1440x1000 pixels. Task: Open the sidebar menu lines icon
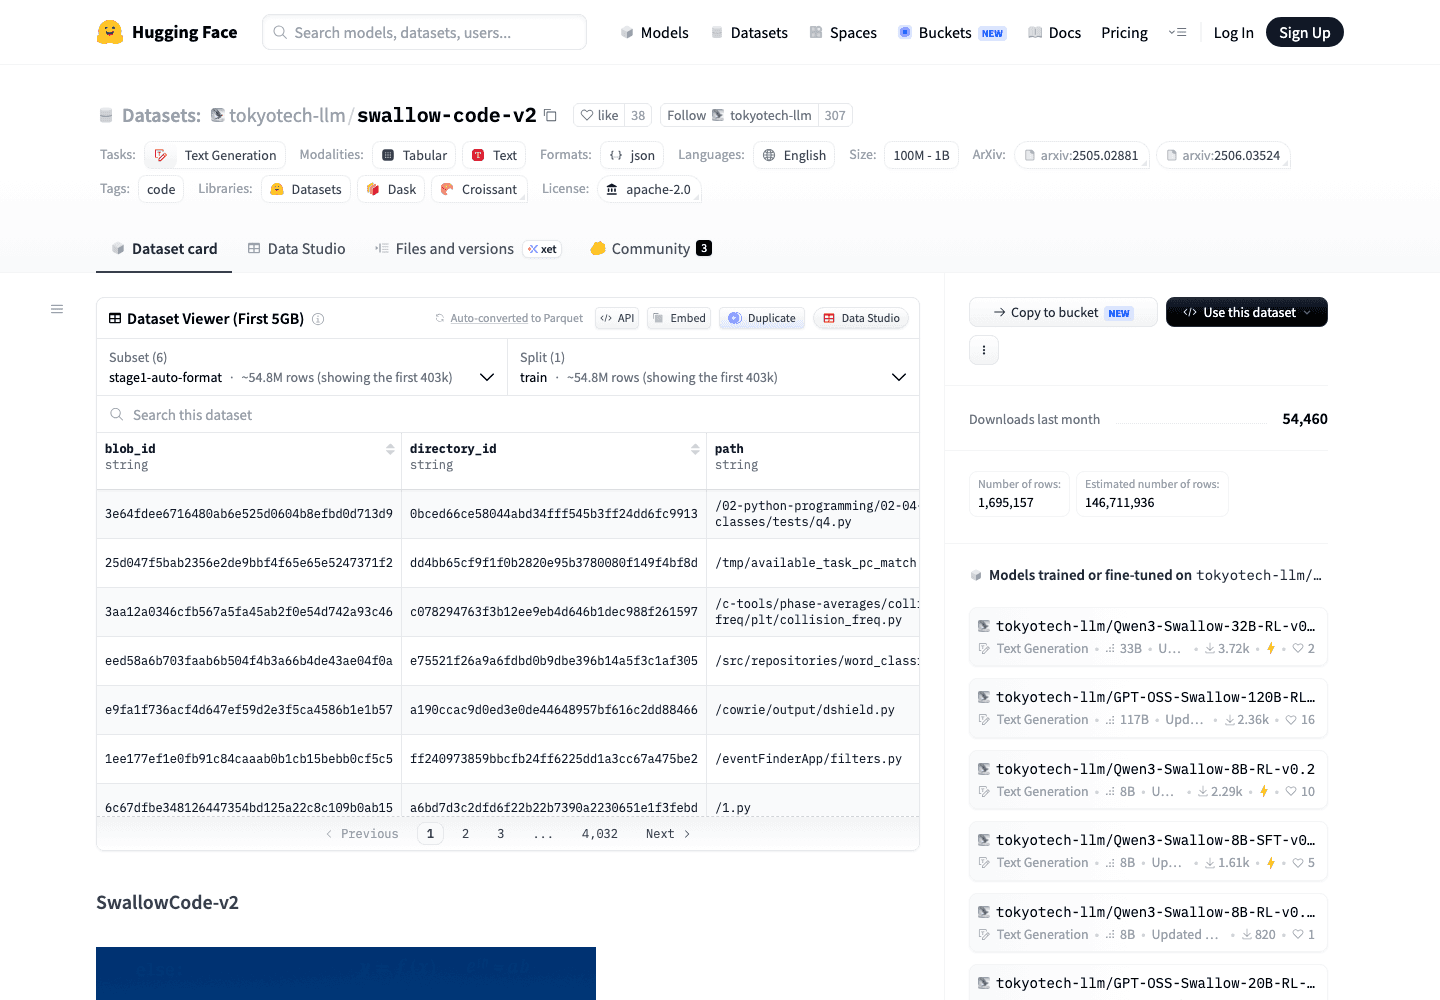[57, 309]
